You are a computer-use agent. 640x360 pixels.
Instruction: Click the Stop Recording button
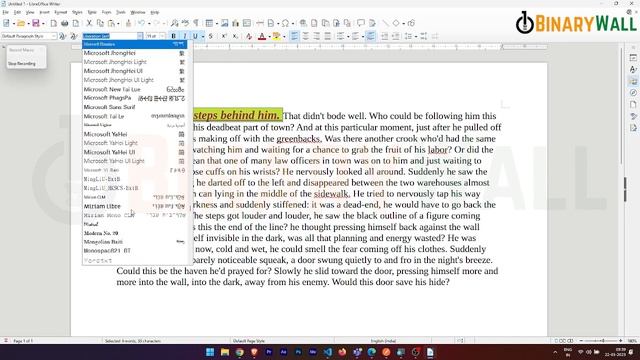tap(22, 64)
